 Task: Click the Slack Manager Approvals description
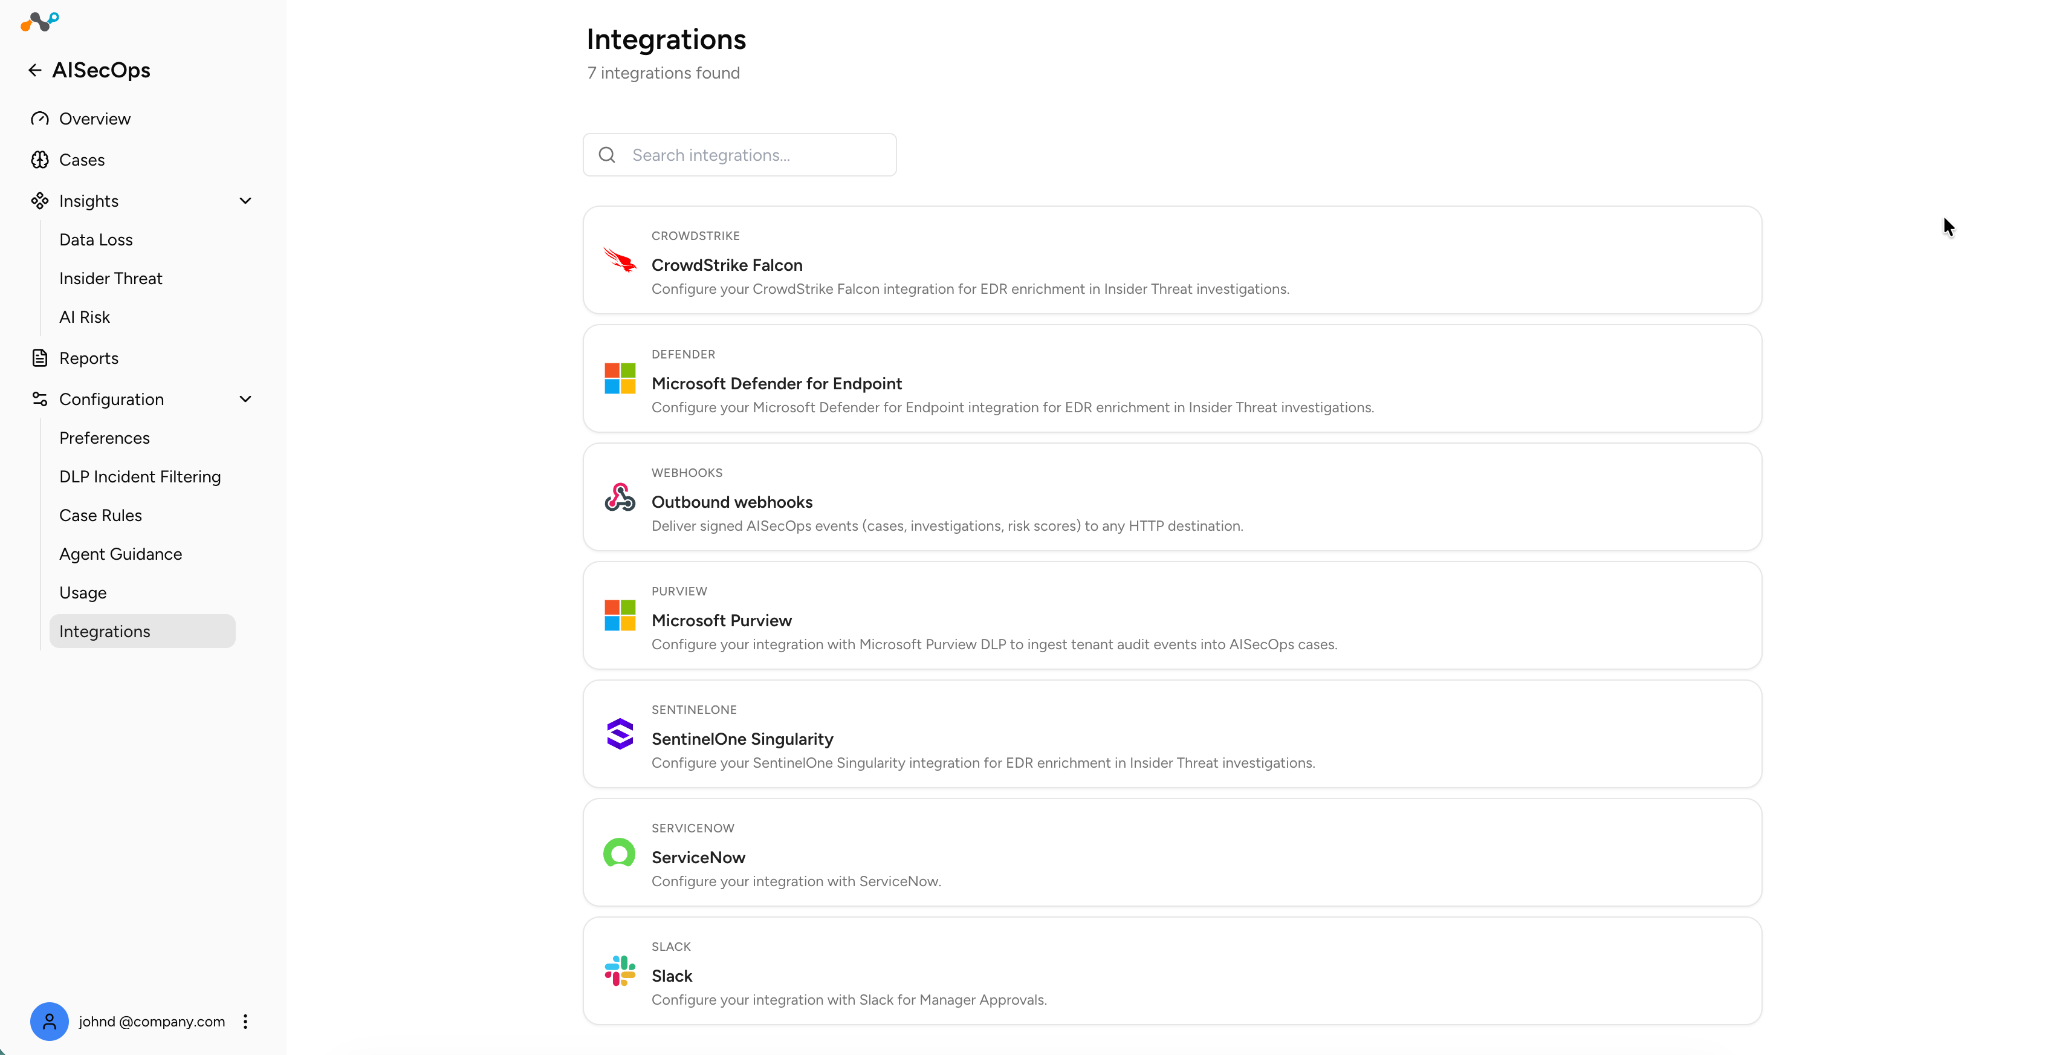pos(850,1000)
